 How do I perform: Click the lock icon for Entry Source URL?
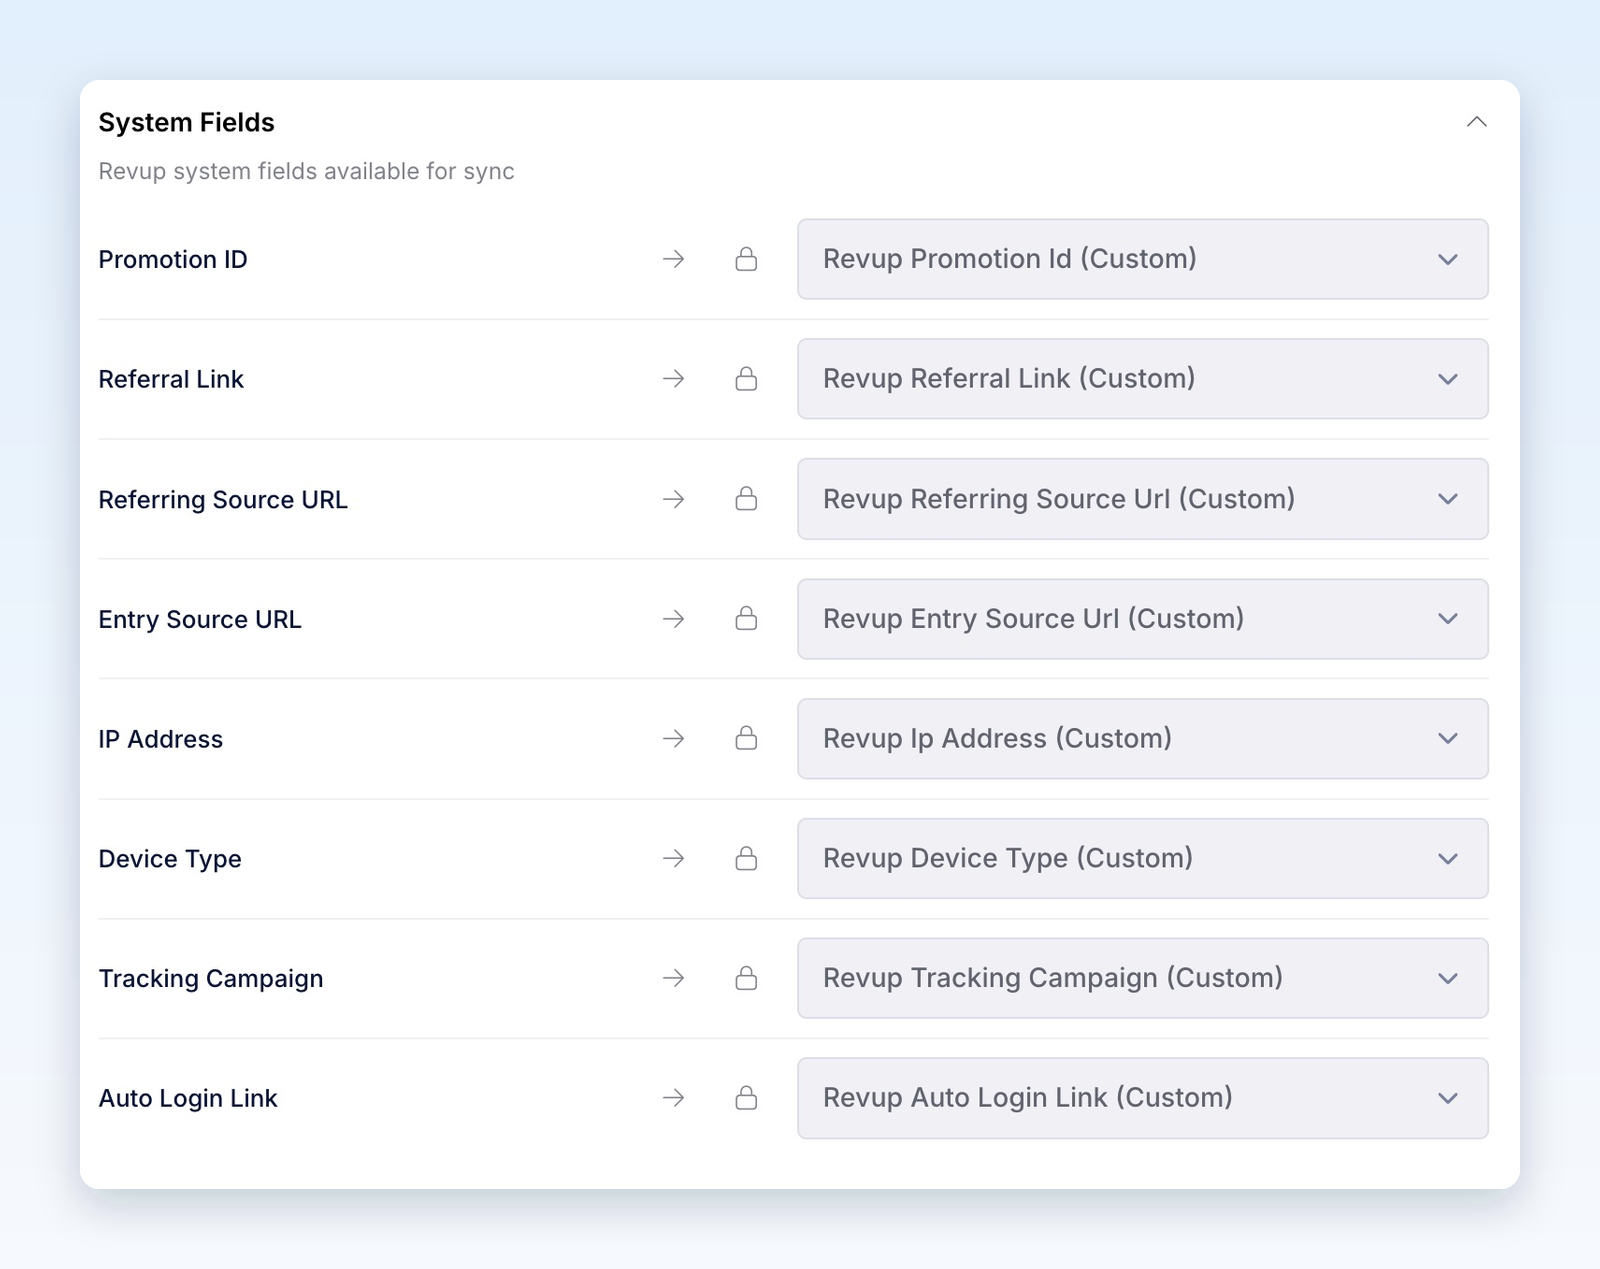[746, 619]
